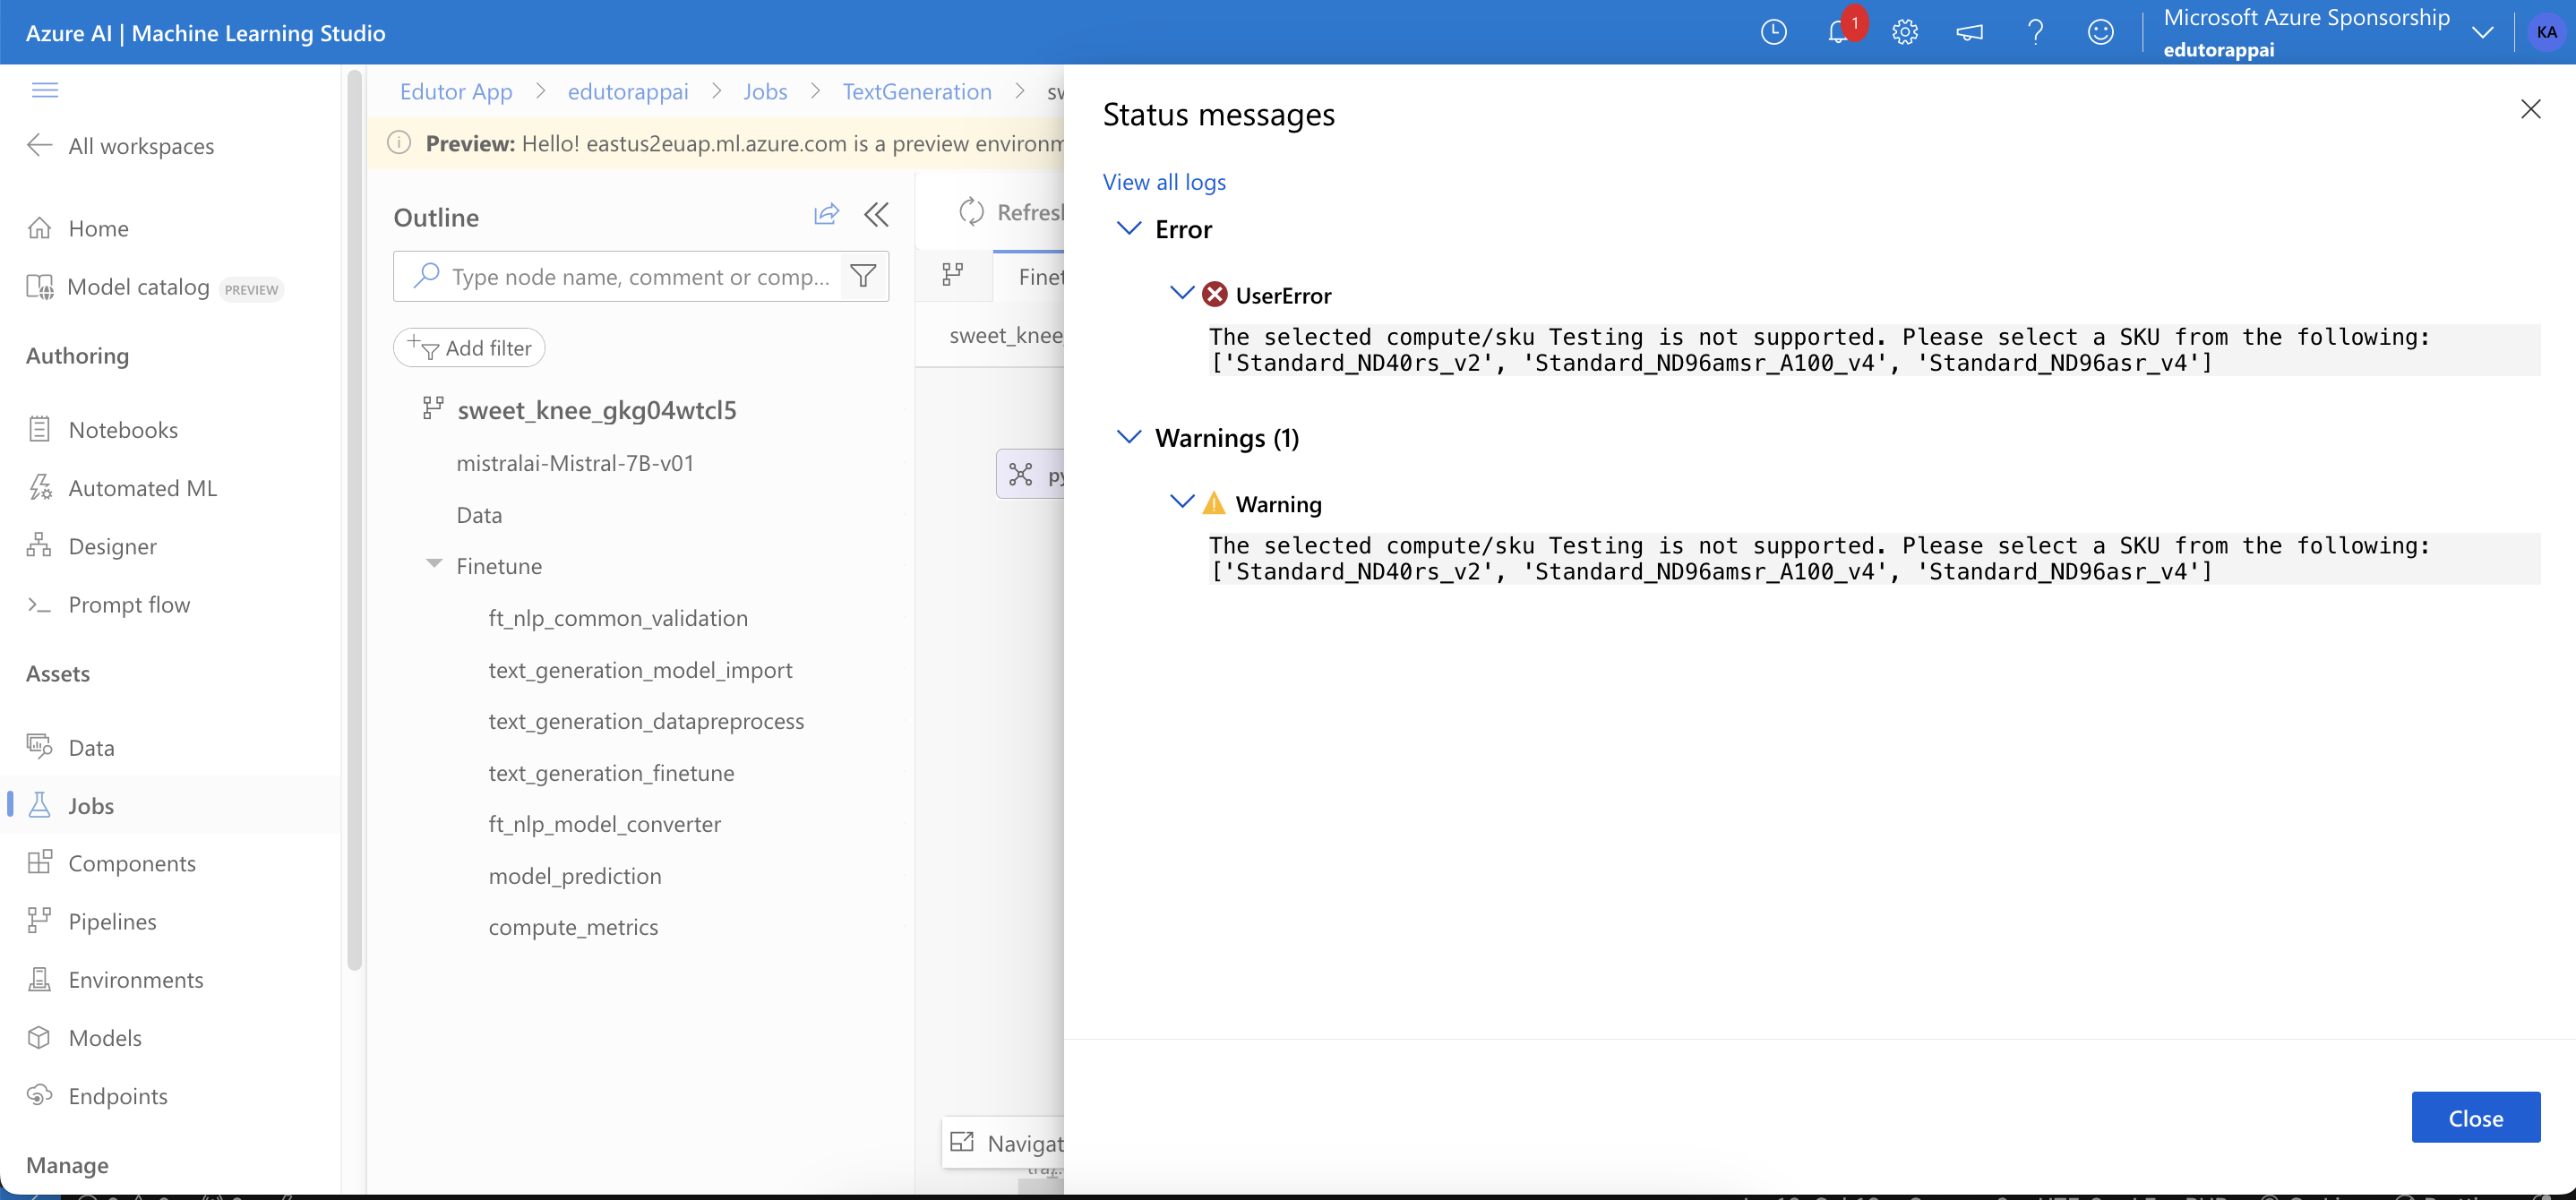Collapse the Warning message entry
Image resolution: width=2576 pixels, height=1200 pixels.
1182,501
